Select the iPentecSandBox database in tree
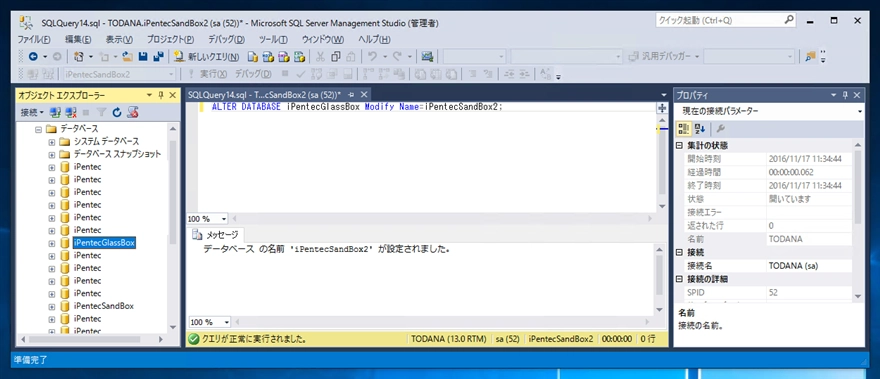Screen dimensions: 880x379 click(104, 307)
